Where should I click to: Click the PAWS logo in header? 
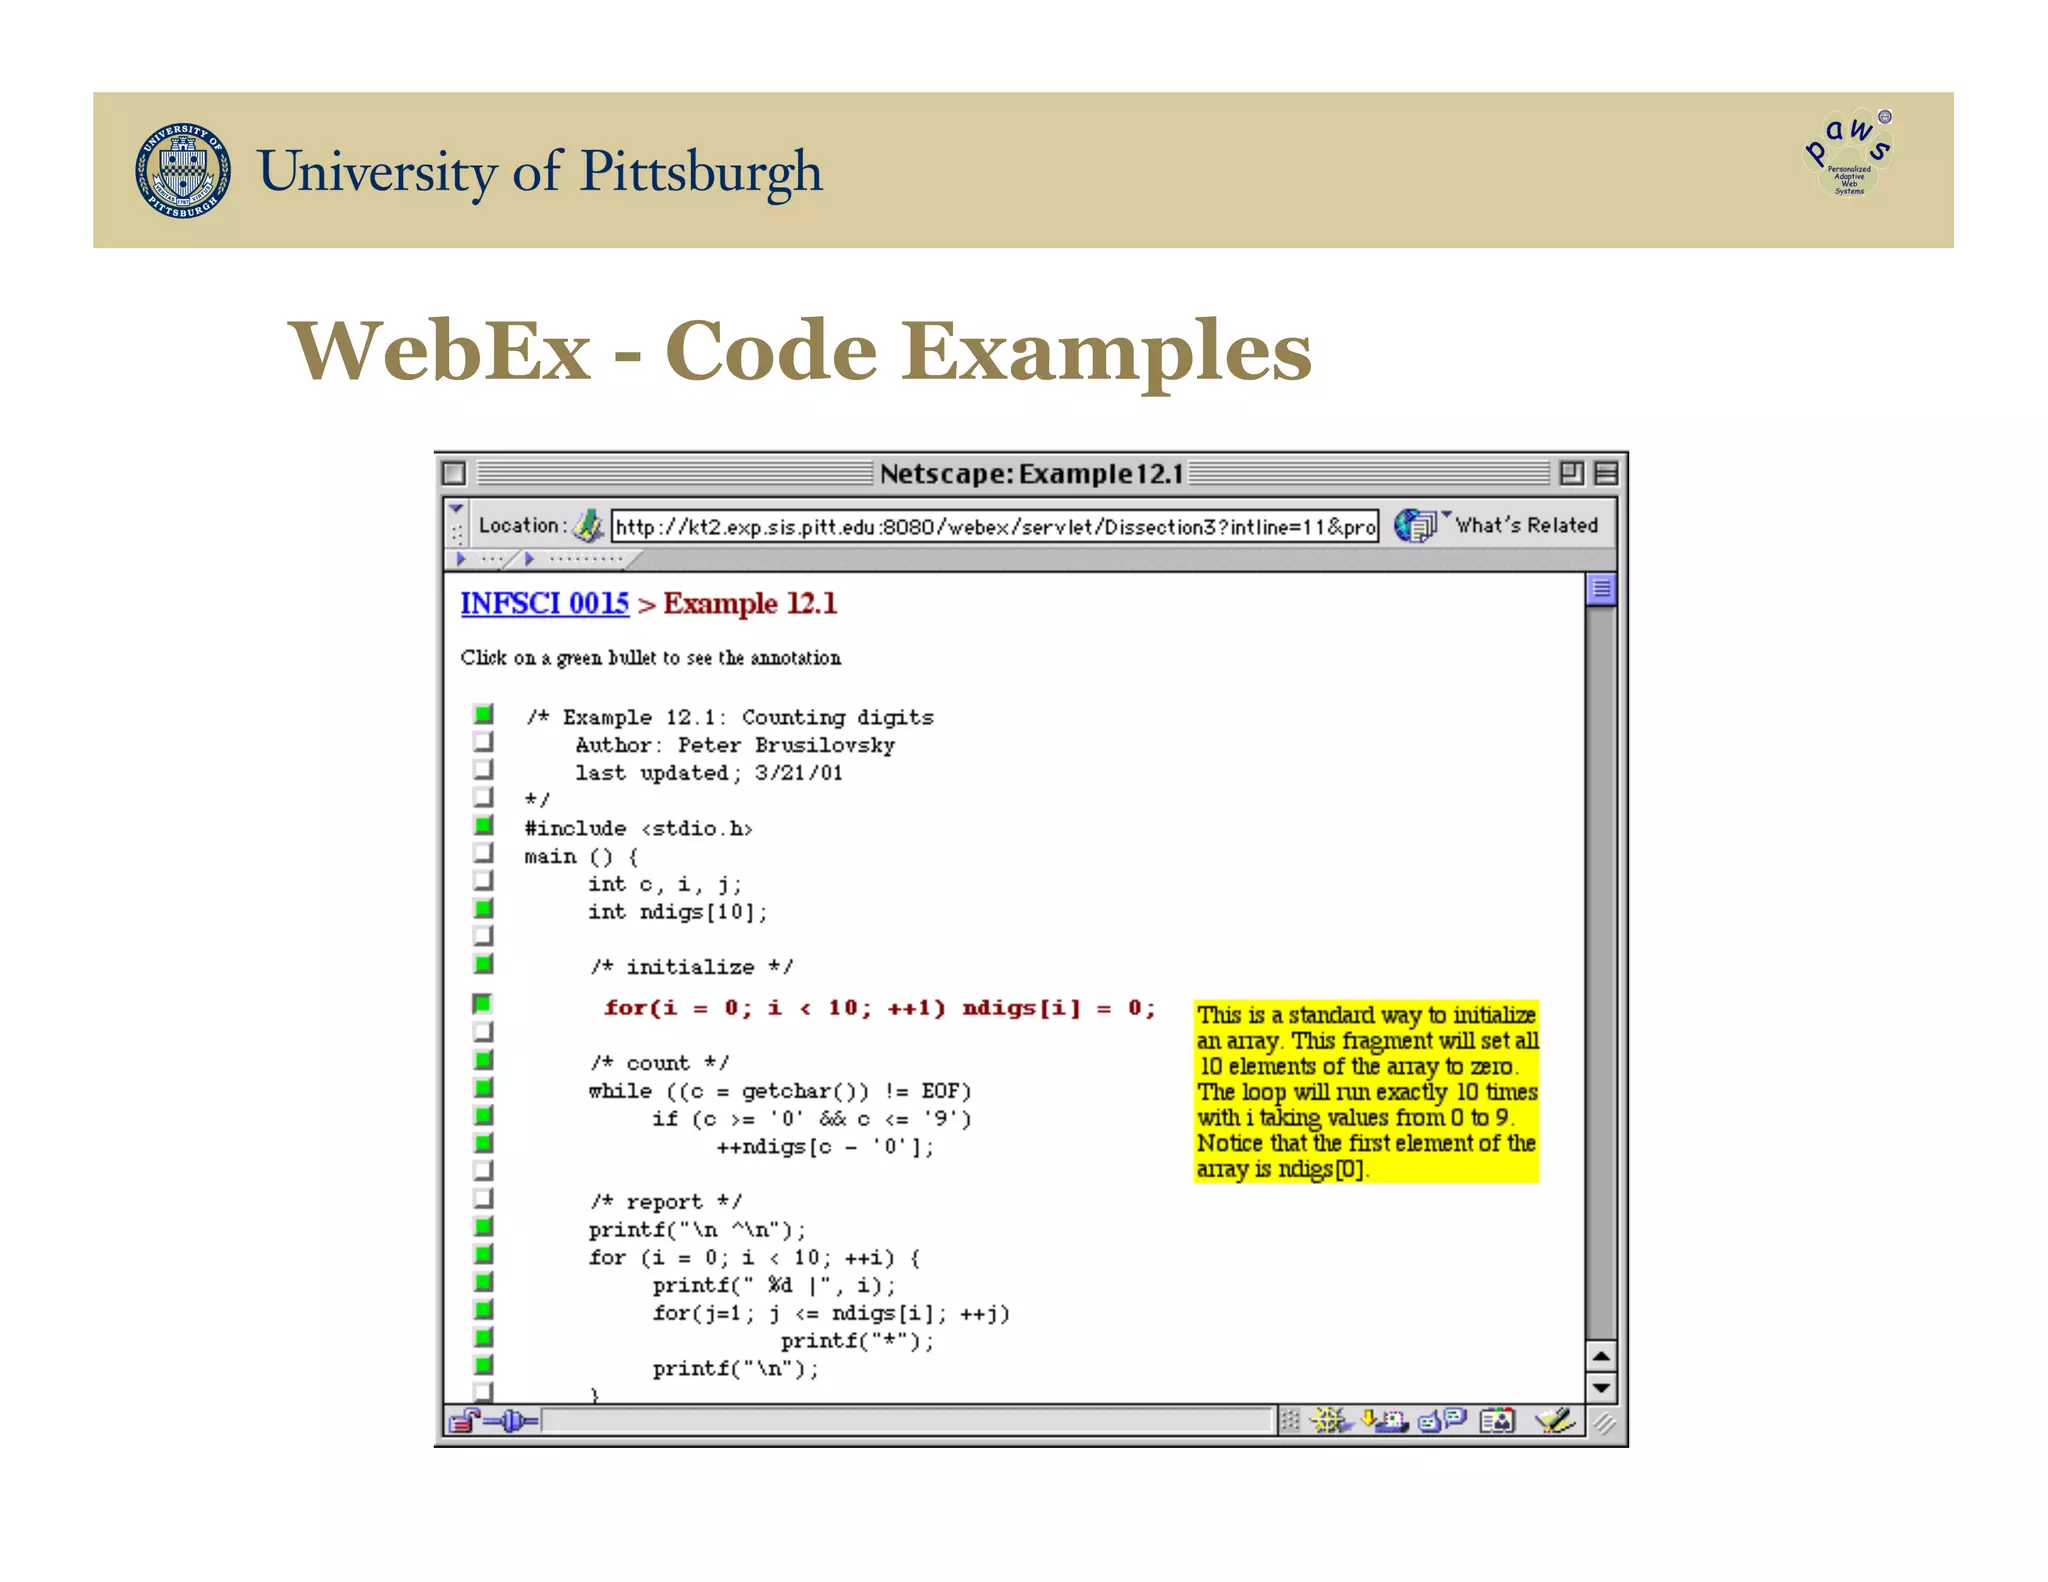pyautogui.click(x=1849, y=153)
